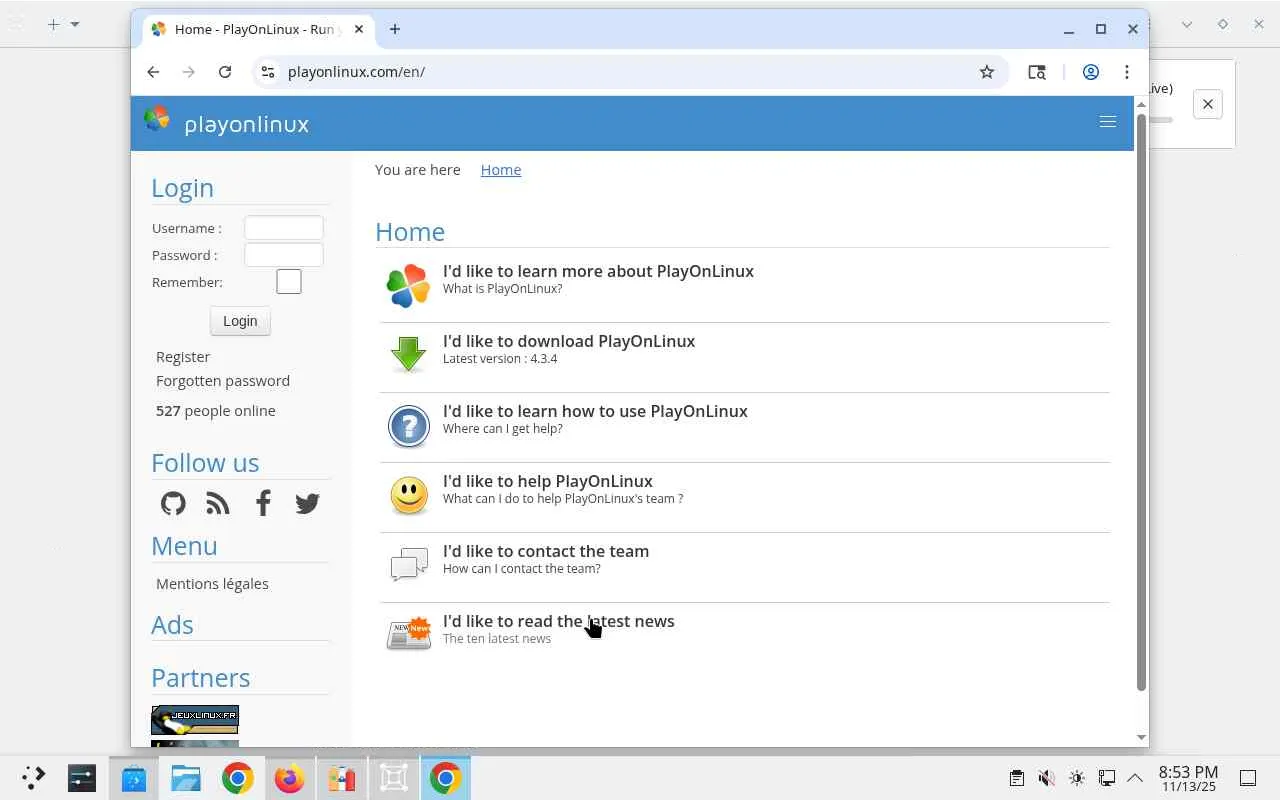Open the RSS feed icon
Screen dimensions: 1280x800
pyautogui.click(x=218, y=503)
